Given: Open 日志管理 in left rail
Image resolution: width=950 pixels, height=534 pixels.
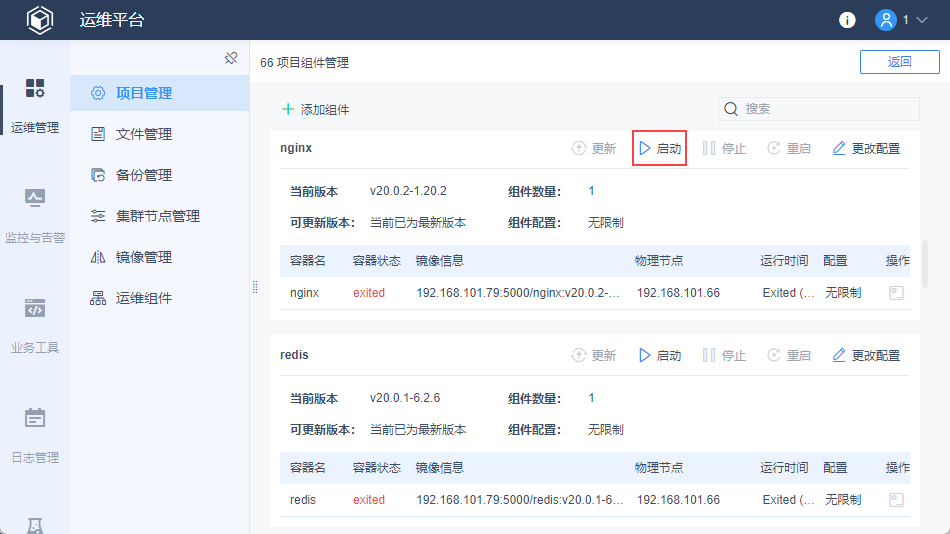Looking at the screenshot, I should pos(35,436).
